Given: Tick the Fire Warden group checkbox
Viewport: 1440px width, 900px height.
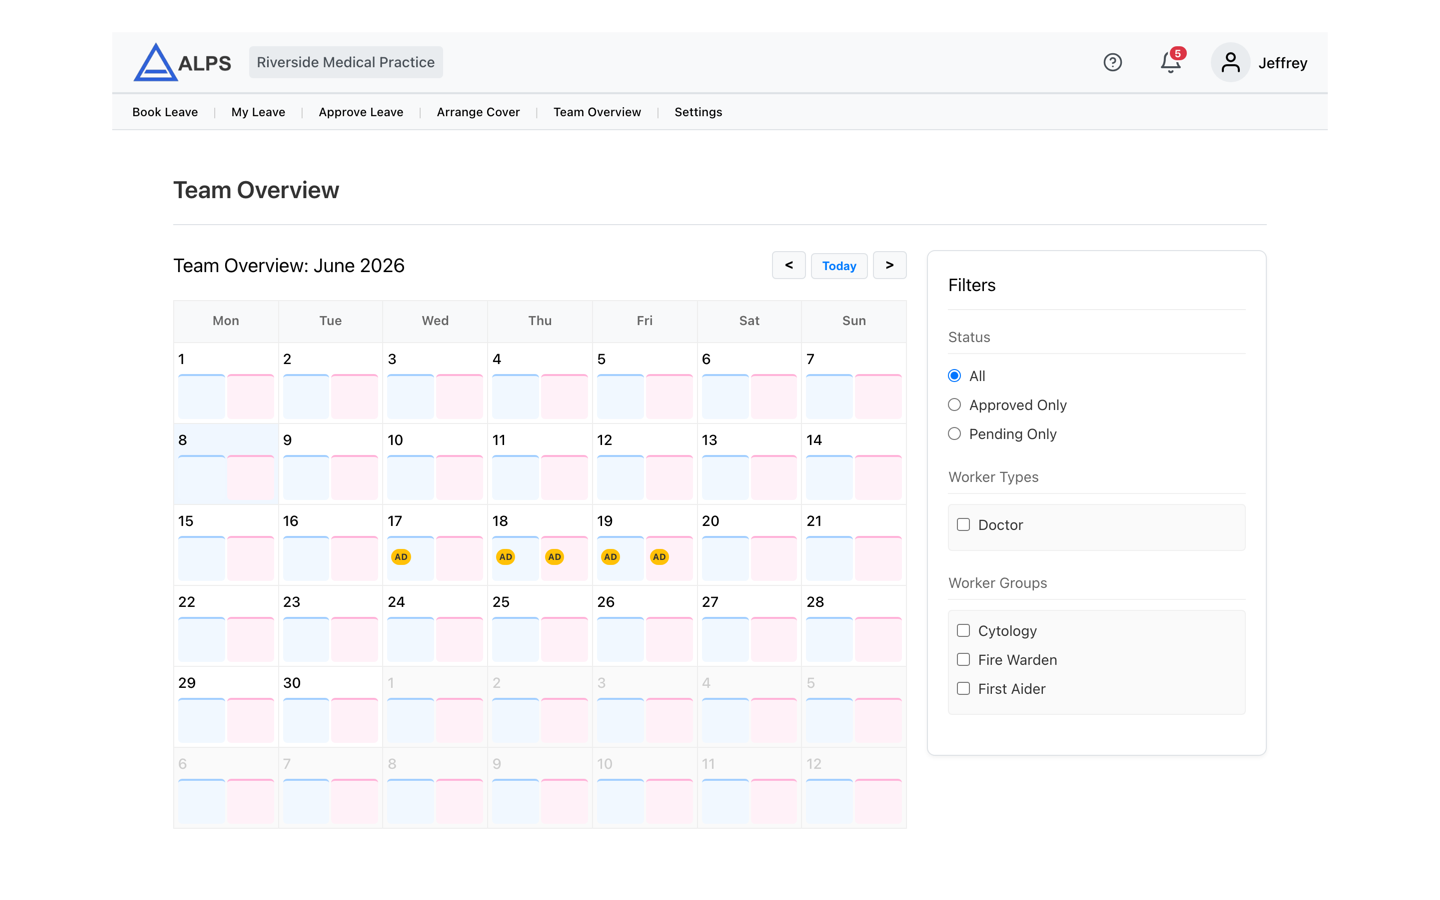Looking at the screenshot, I should point(964,660).
